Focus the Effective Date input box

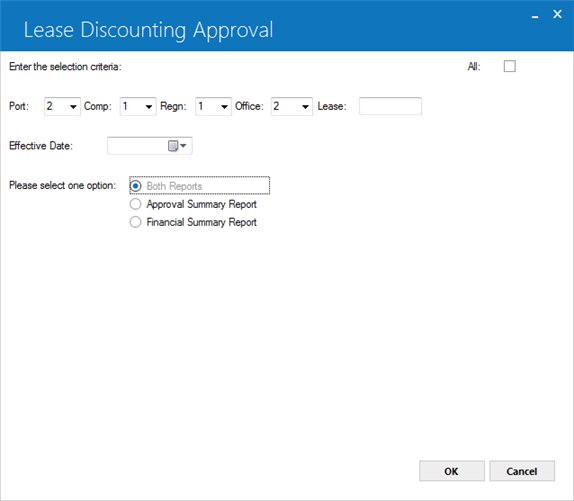137,146
